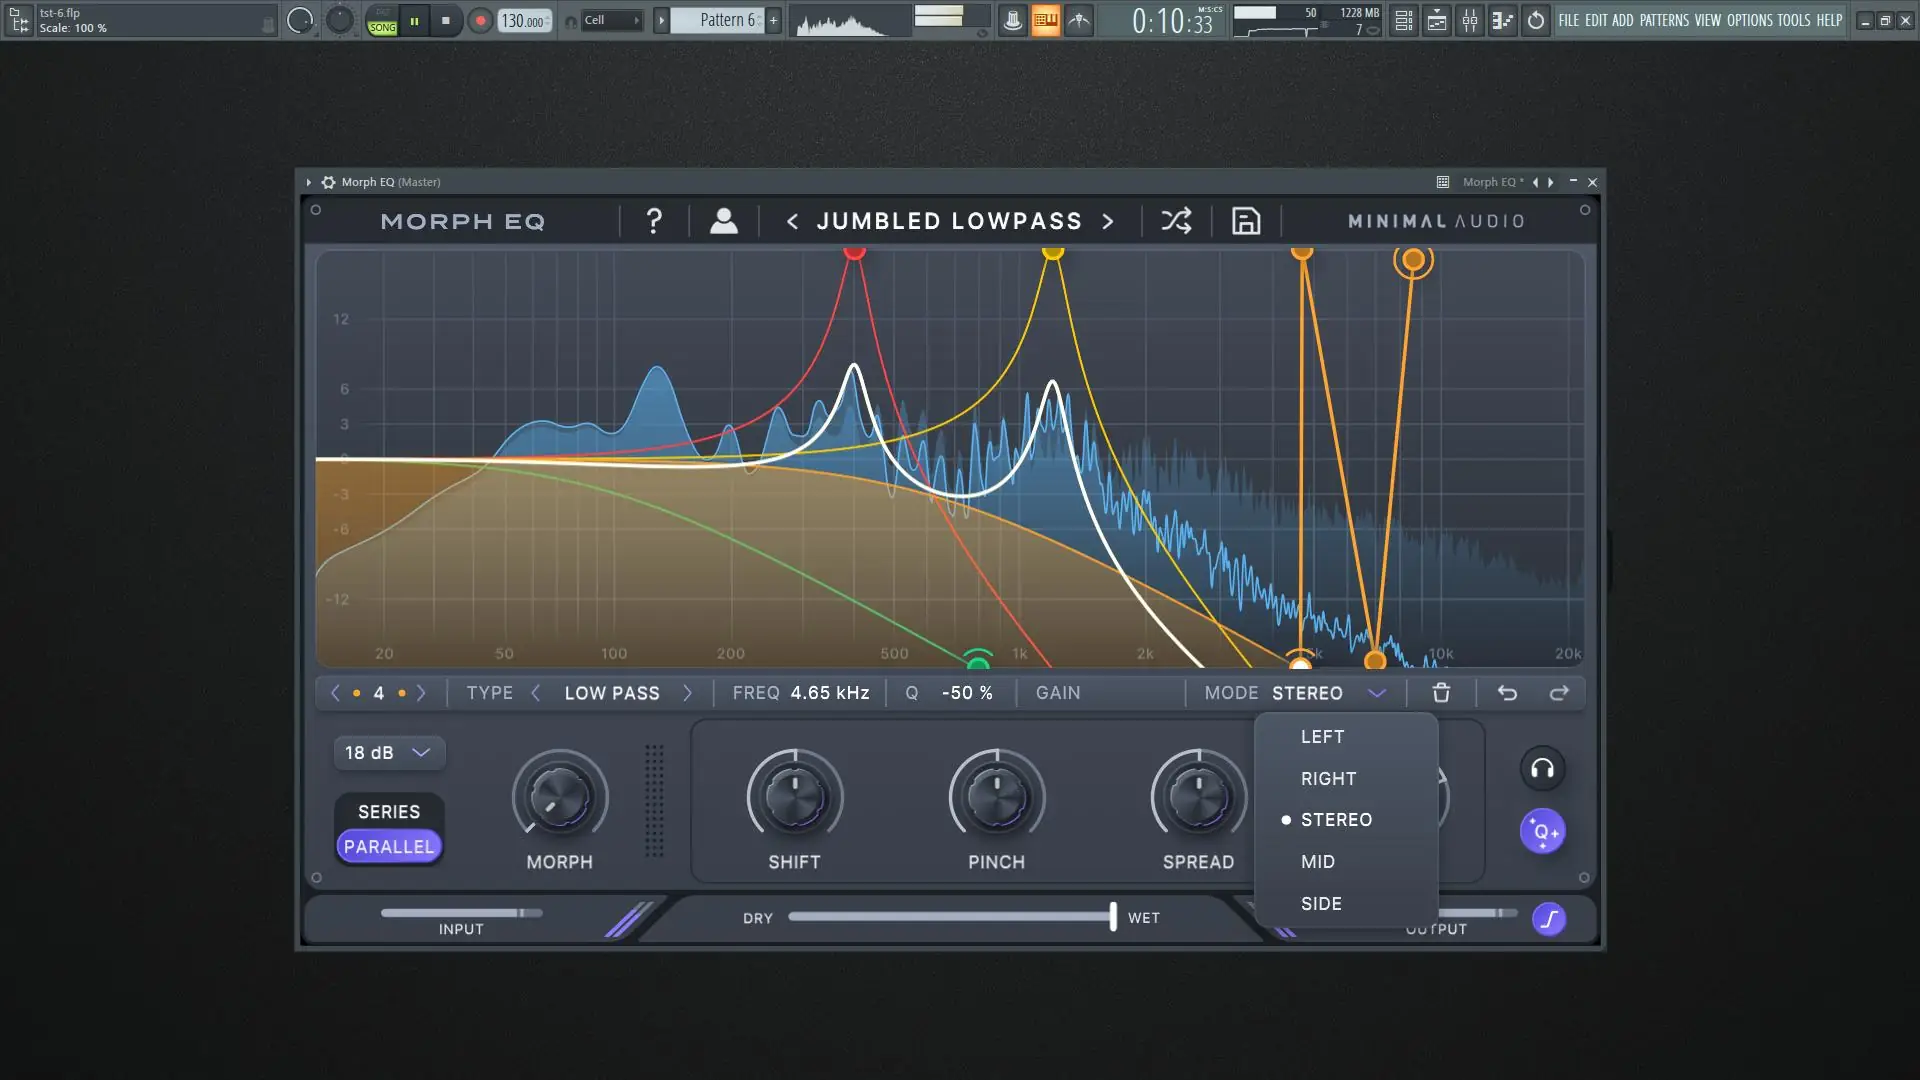Enable SERIES filter routing
1920x1080 pixels.
[x=389, y=812]
